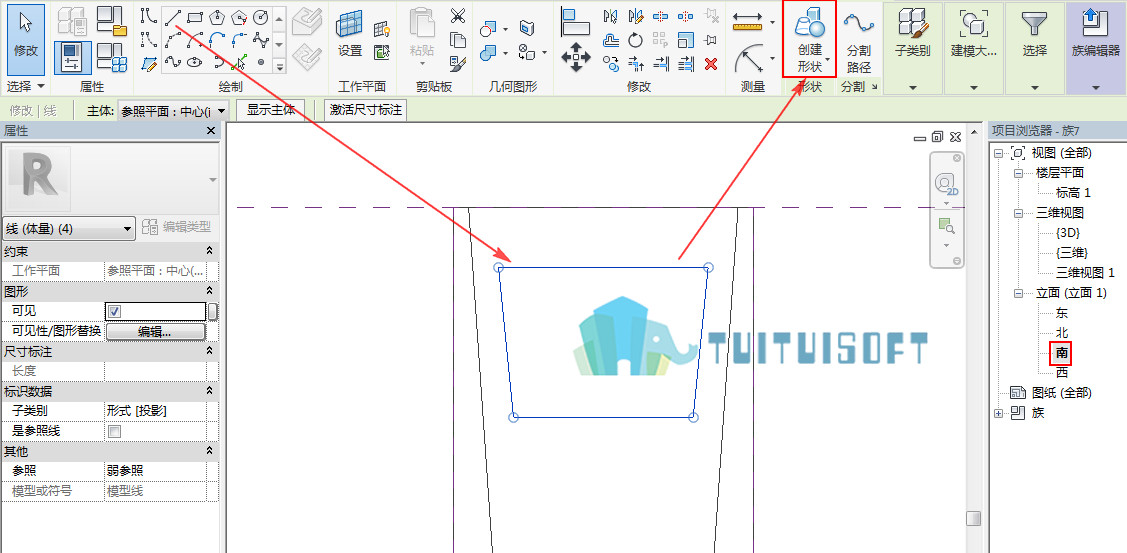1127x553 pixels.
Task: Open the {3D} view in browser
Action: (1067, 232)
